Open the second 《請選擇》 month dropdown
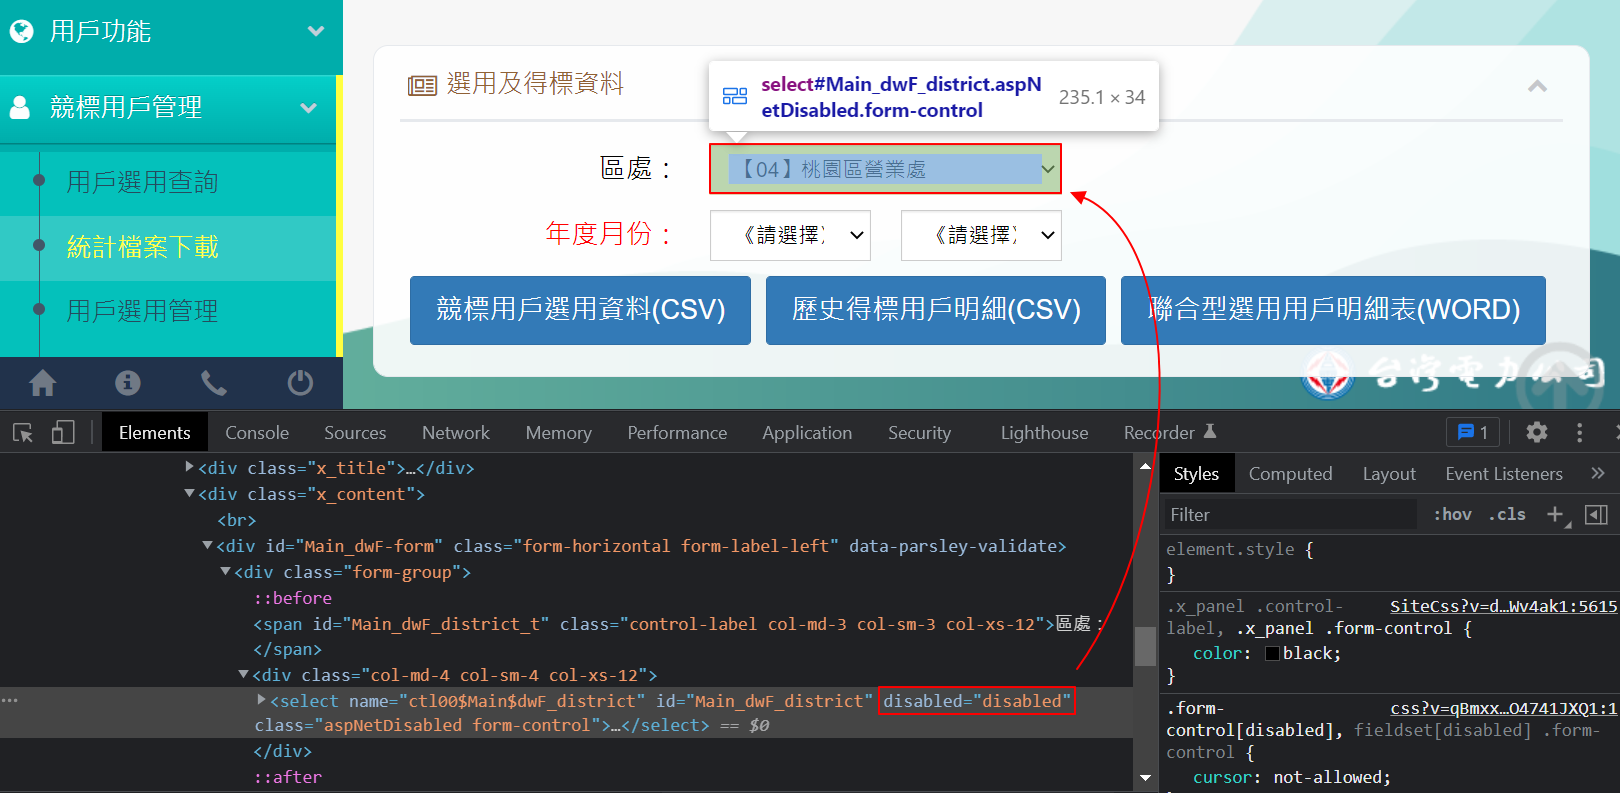The width and height of the screenshot is (1620, 793). tap(981, 235)
